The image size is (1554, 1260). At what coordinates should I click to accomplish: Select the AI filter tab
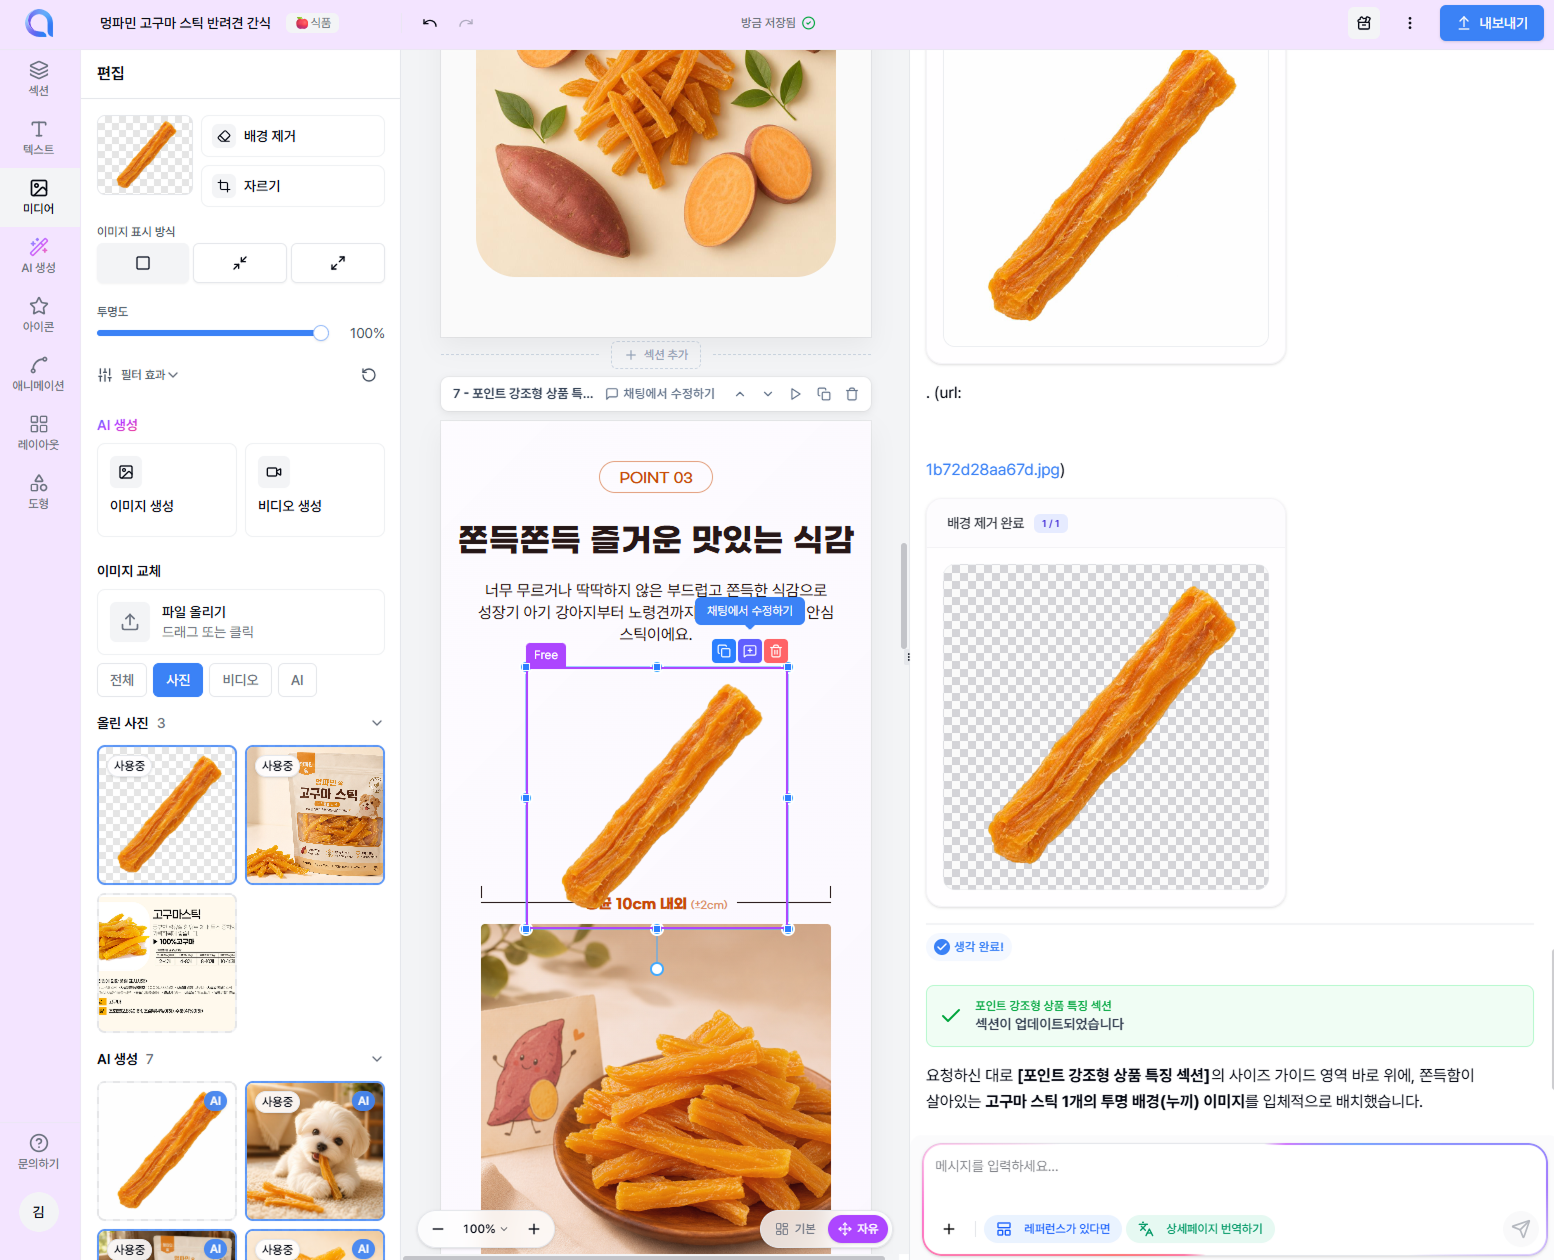[297, 680]
